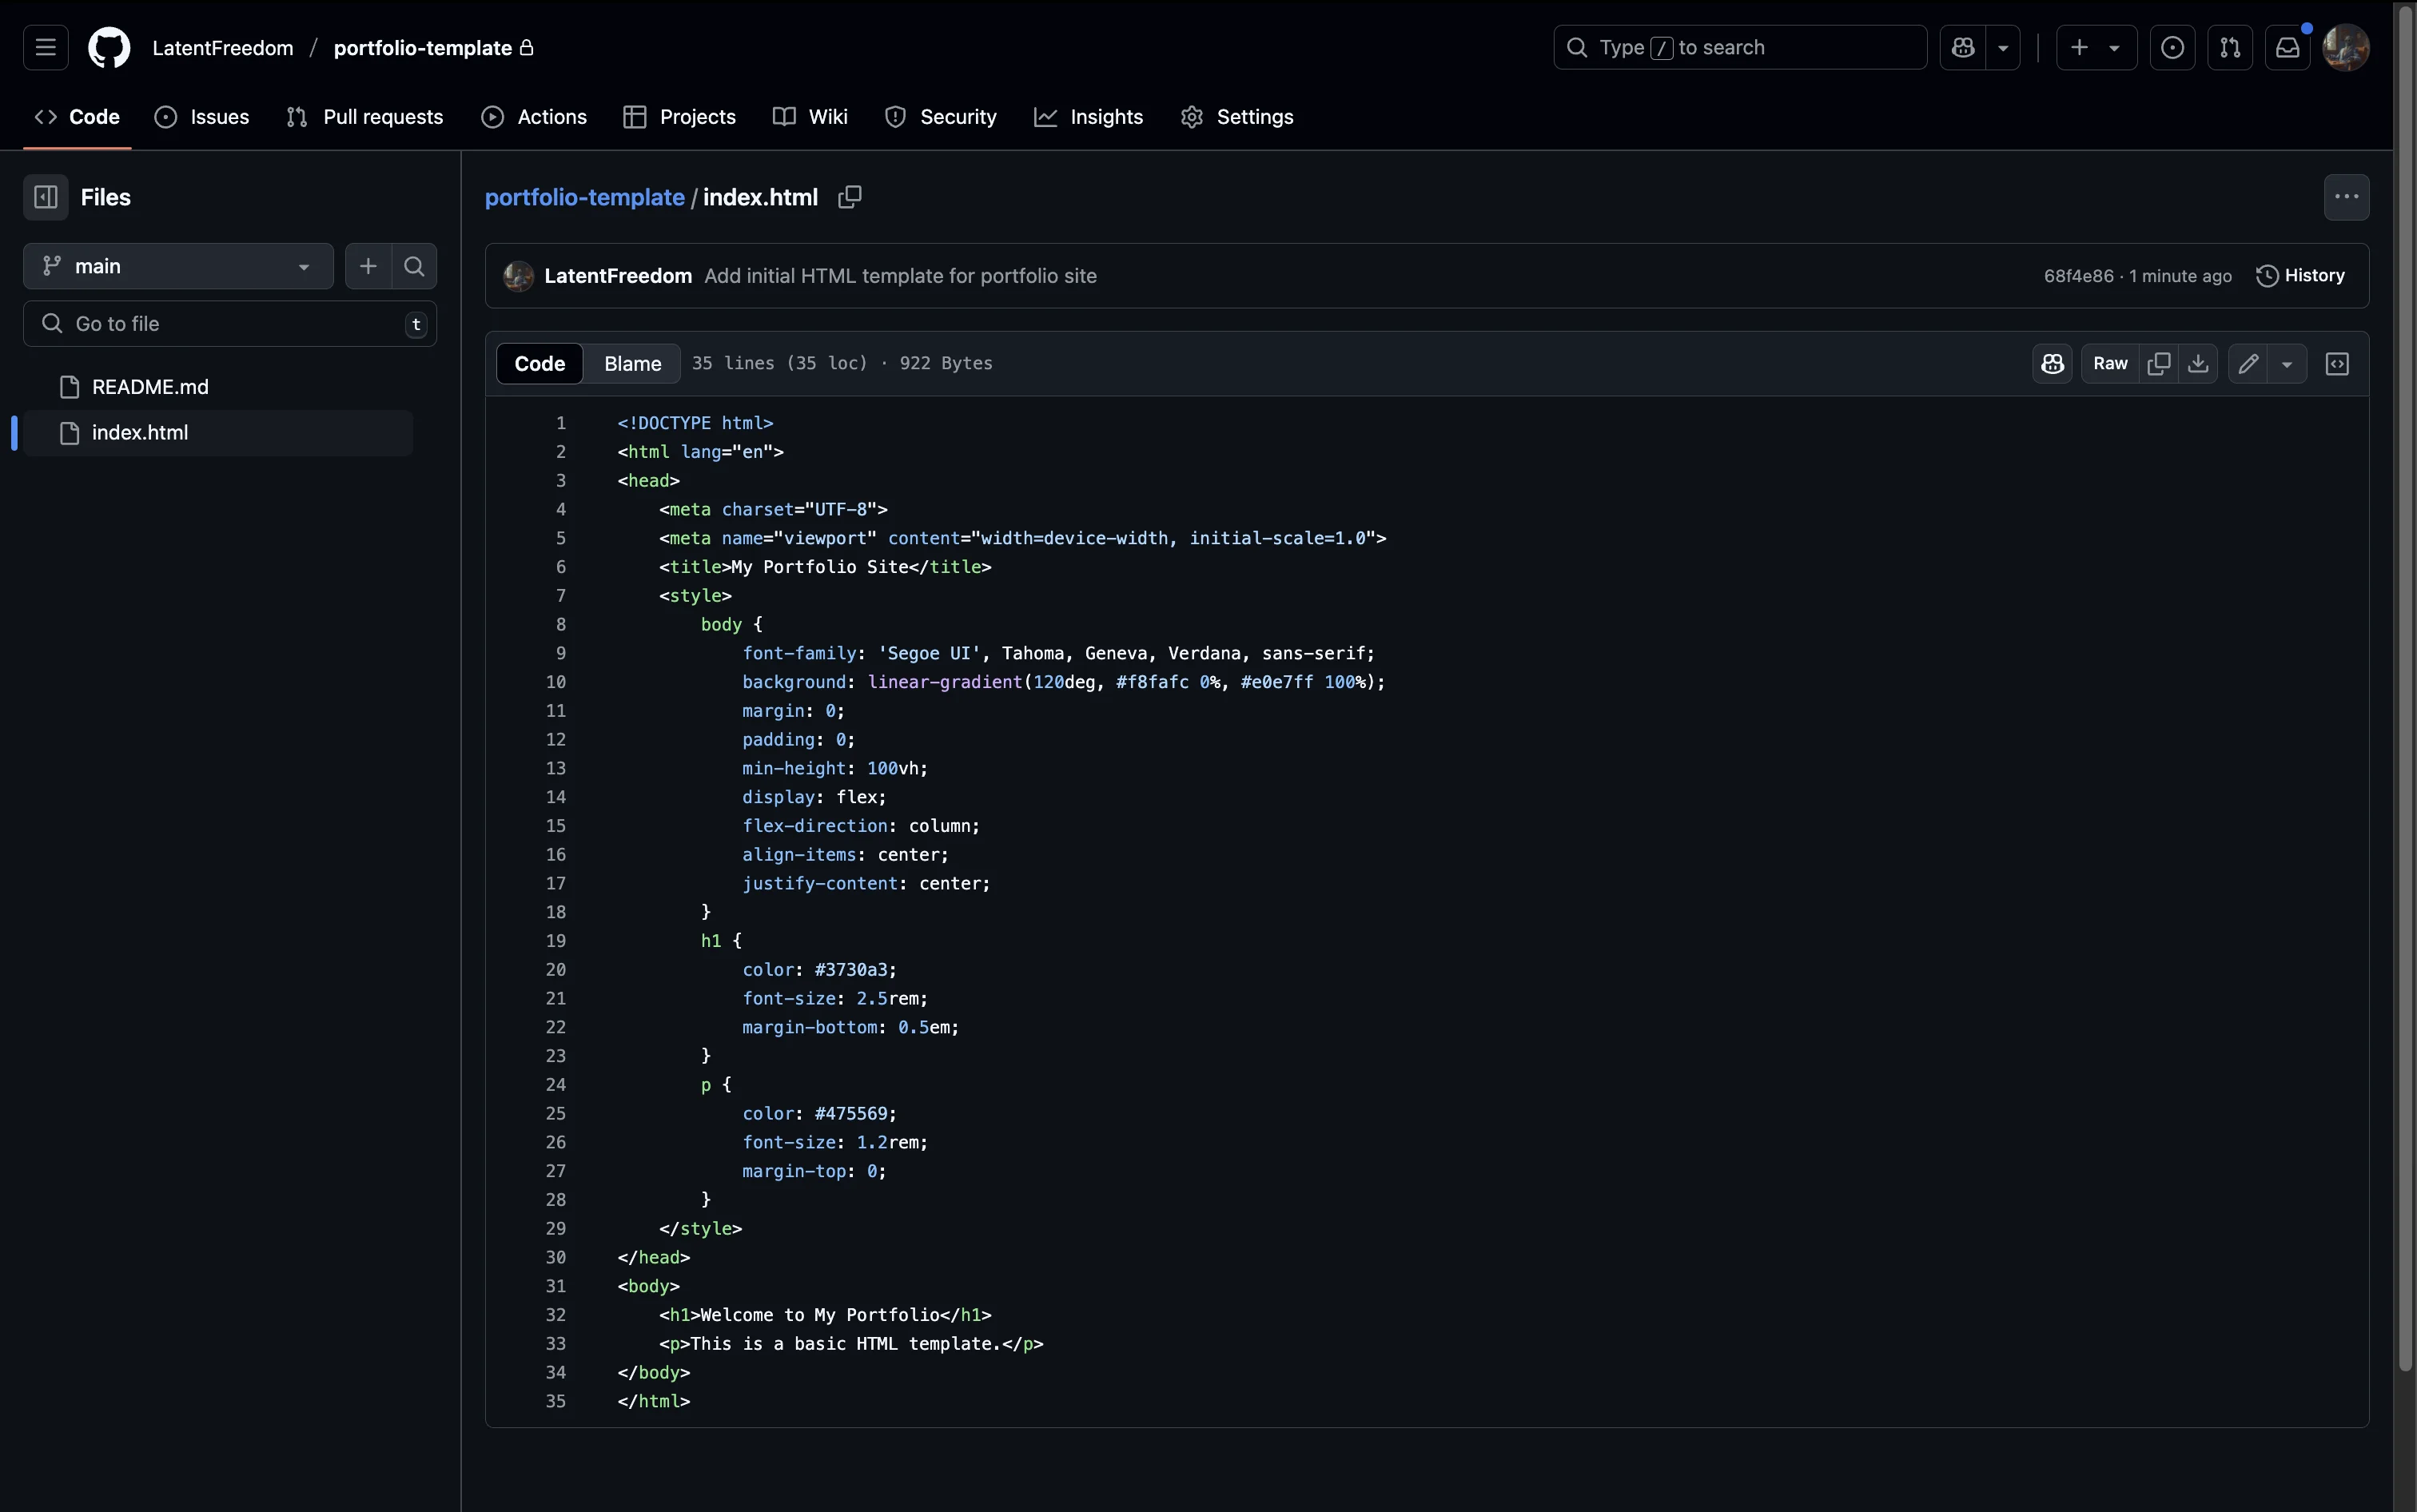Expand the create new dropdown
Viewport: 2417px width, 1512px height.
click(x=2114, y=47)
